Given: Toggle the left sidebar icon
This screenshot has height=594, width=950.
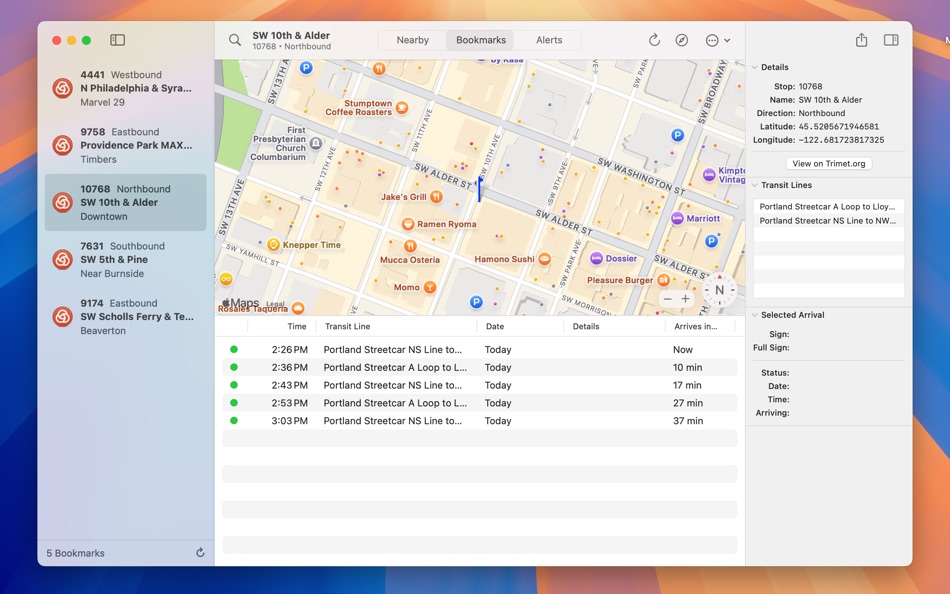Looking at the screenshot, I should pyautogui.click(x=118, y=40).
